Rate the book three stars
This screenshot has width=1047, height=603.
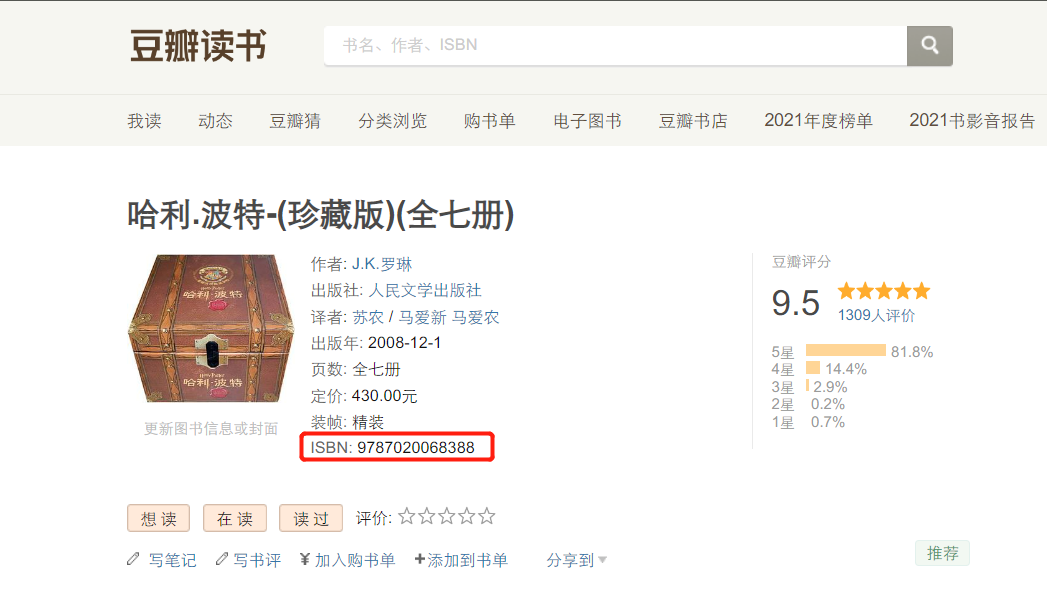(447, 516)
